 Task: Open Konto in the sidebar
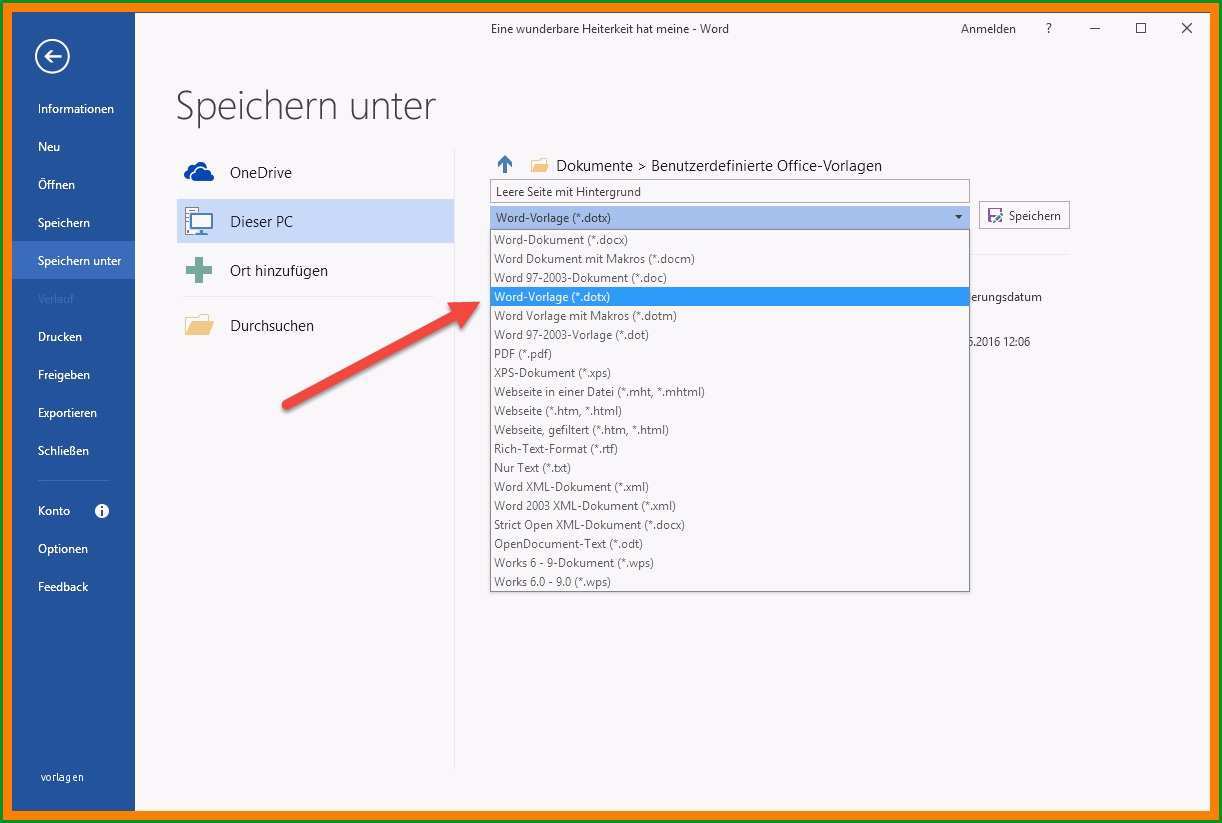point(54,511)
